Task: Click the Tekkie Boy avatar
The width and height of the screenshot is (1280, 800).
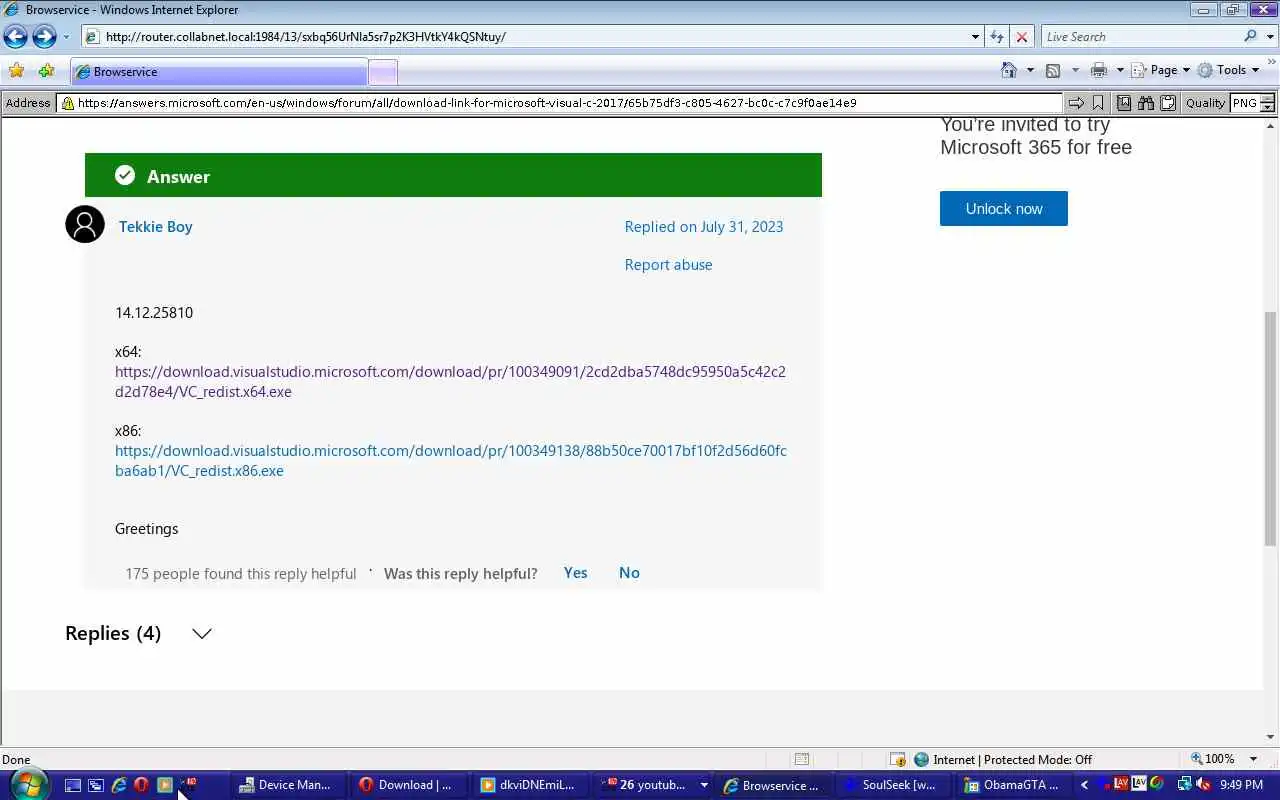Action: (x=85, y=224)
